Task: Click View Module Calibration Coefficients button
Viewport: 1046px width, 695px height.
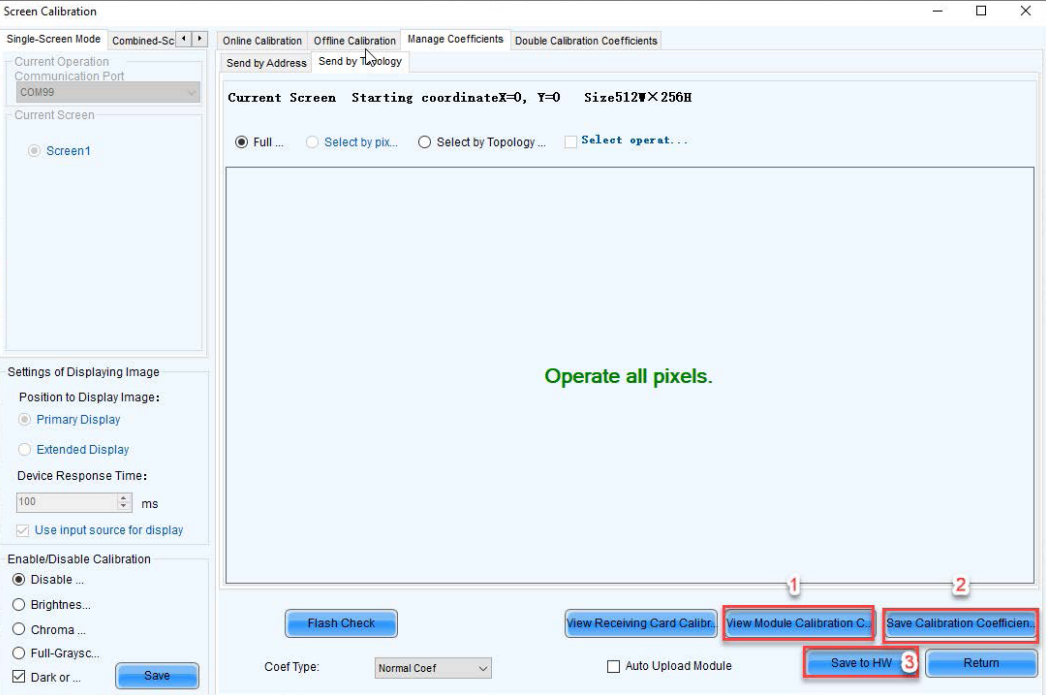Action: [797, 624]
